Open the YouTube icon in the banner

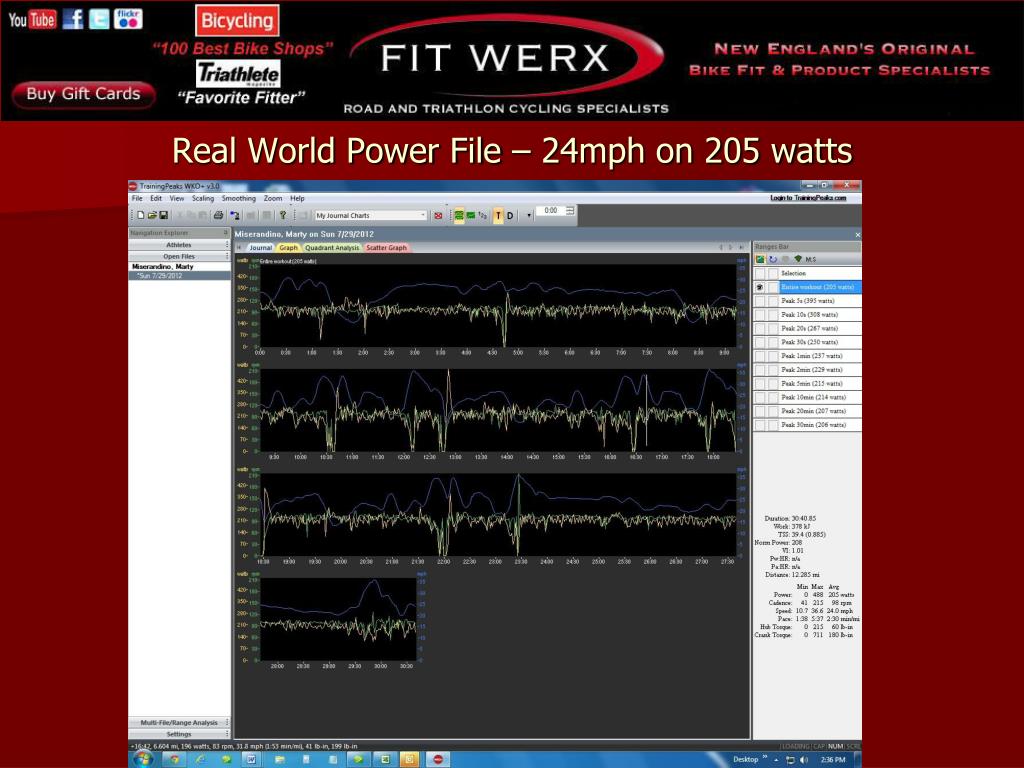point(33,20)
